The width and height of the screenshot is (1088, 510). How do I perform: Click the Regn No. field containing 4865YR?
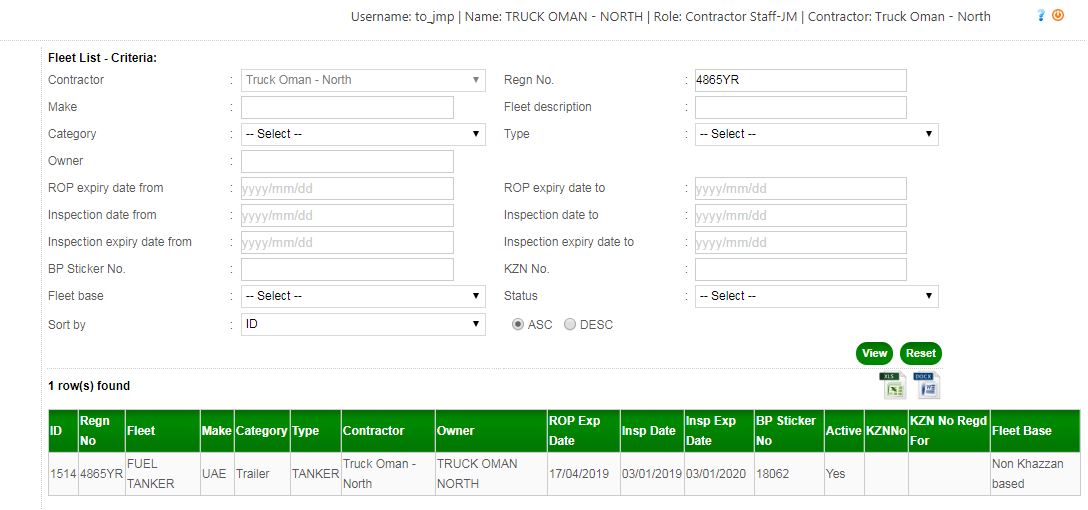tap(800, 80)
